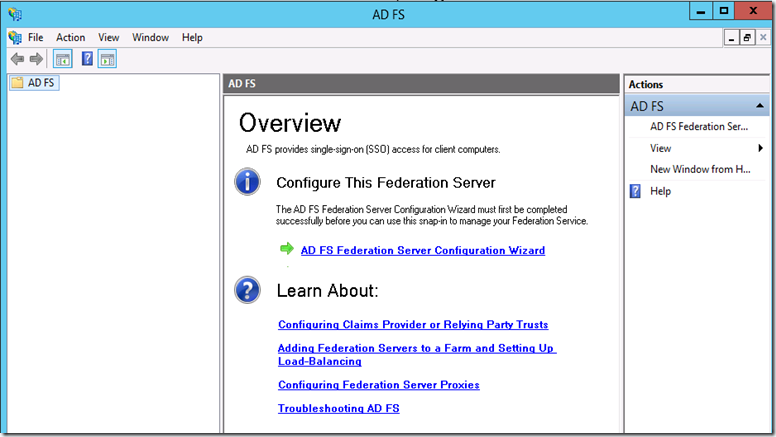Click the AD FS app icon in title bar
Image resolution: width=776 pixels, height=437 pixels.
(15, 14)
